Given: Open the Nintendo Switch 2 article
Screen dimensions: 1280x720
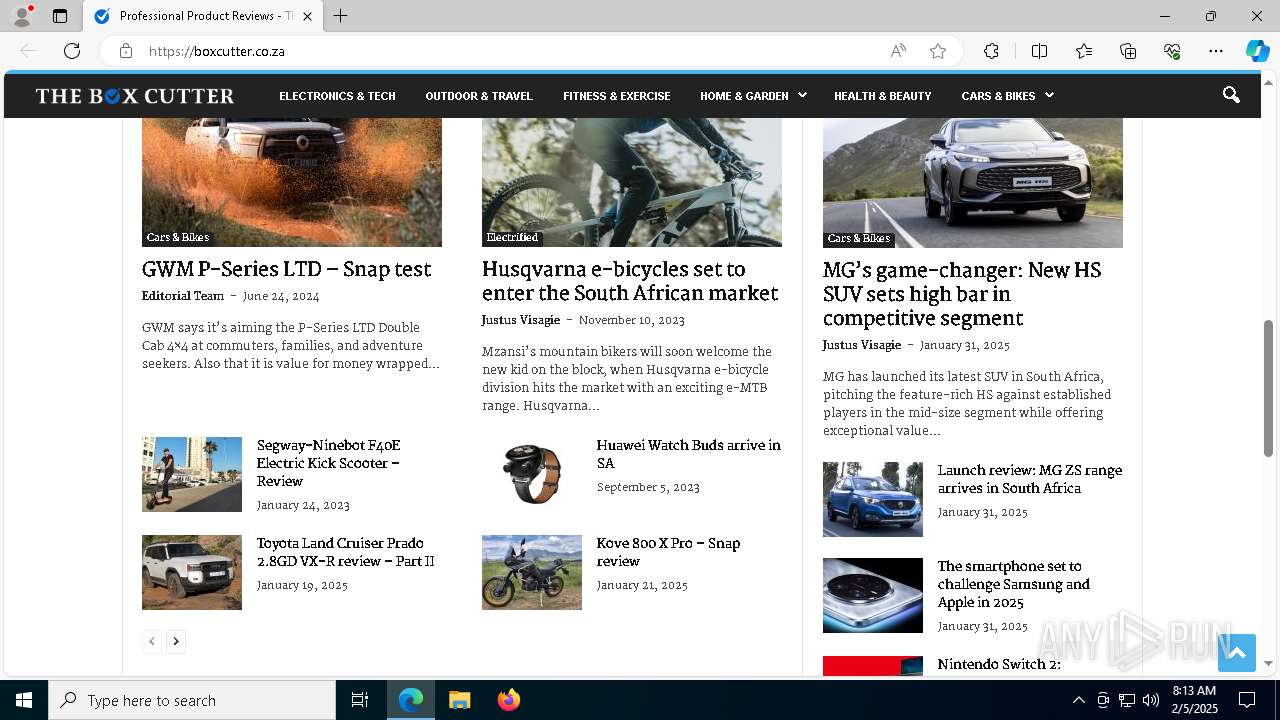Looking at the screenshot, I should (999, 665).
